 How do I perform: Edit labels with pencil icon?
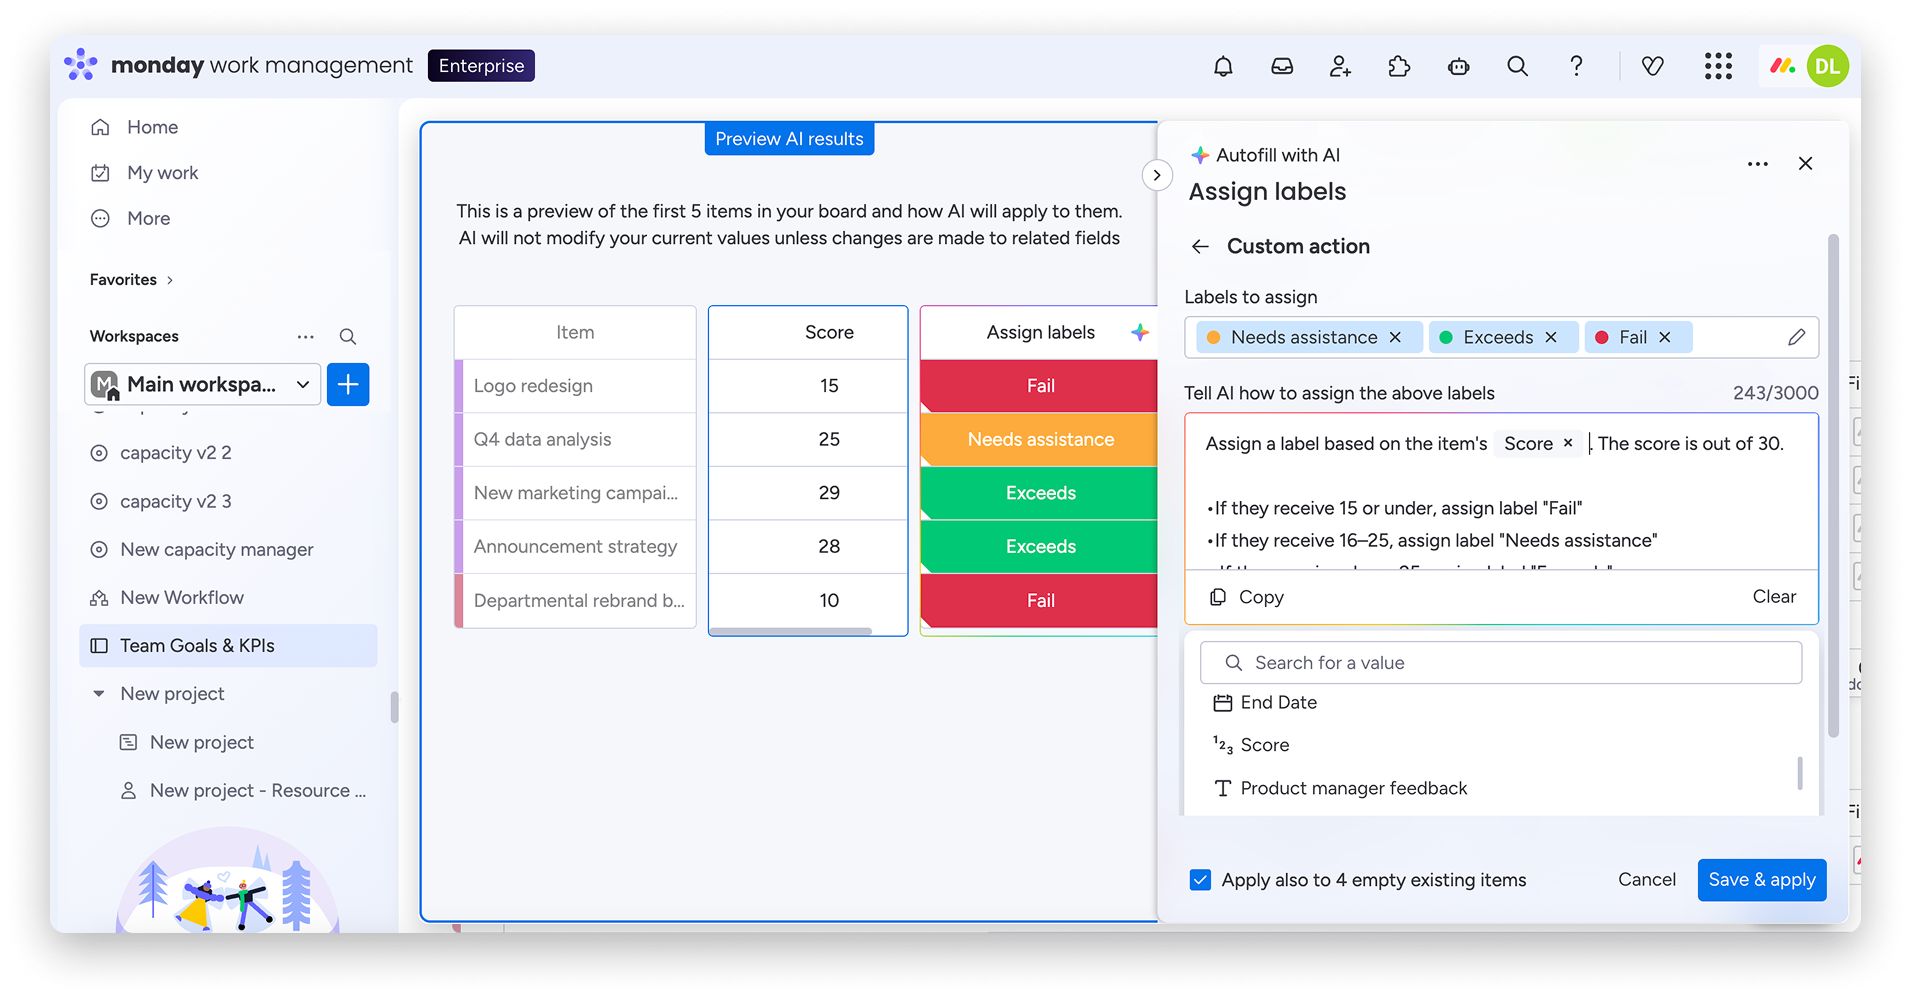(x=1796, y=337)
